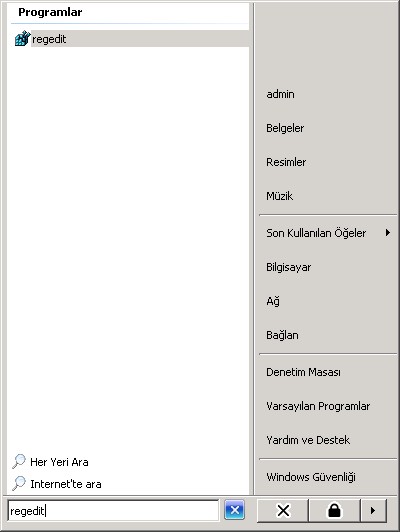This screenshot has width=400, height=532.
Task: Open the Resimler folder
Action: (286, 162)
